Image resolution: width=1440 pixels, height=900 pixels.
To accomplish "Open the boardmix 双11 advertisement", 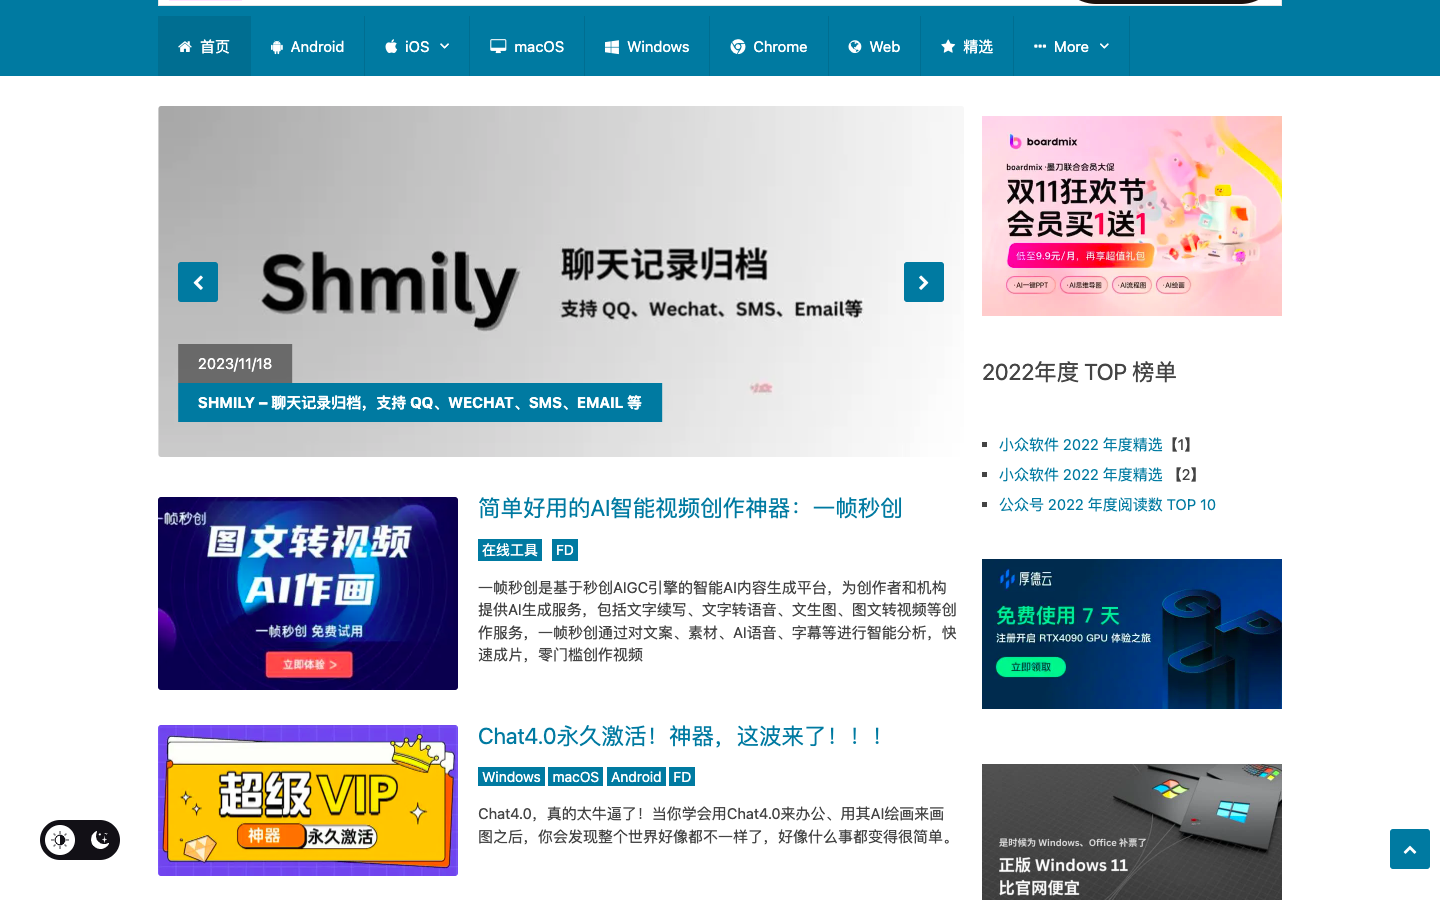I will 1132,216.
